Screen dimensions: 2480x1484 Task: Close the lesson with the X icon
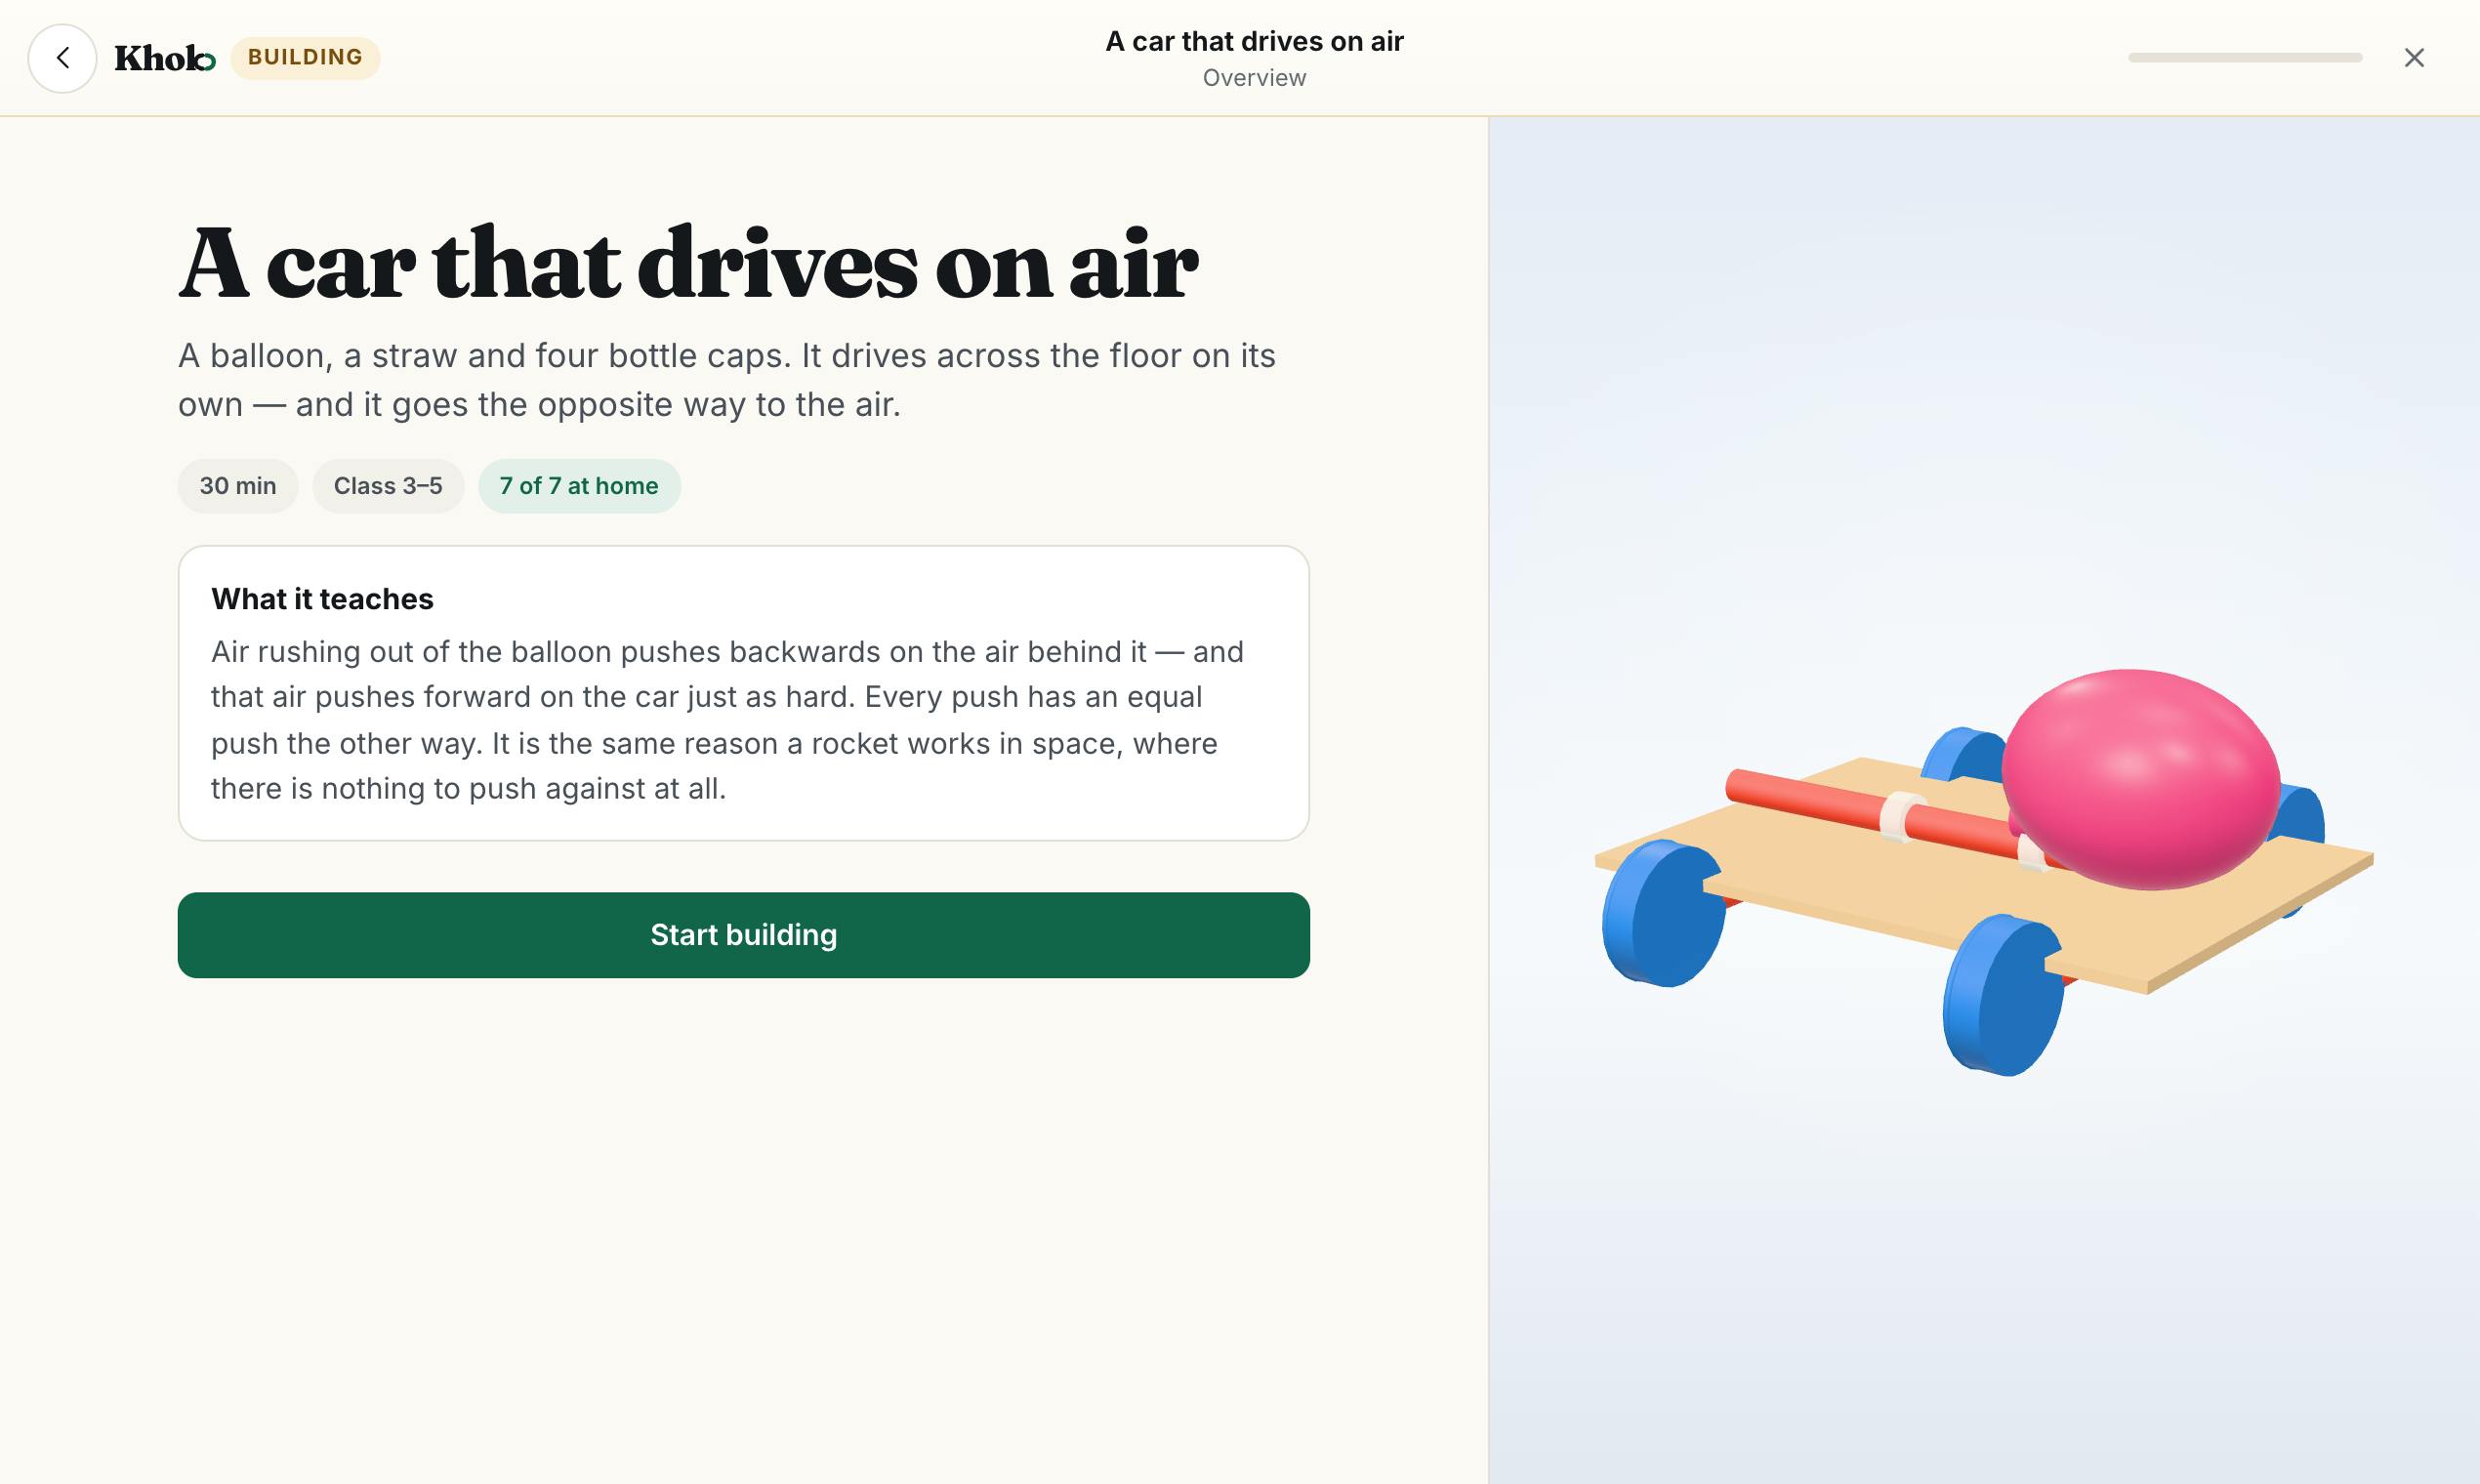tap(2414, 58)
